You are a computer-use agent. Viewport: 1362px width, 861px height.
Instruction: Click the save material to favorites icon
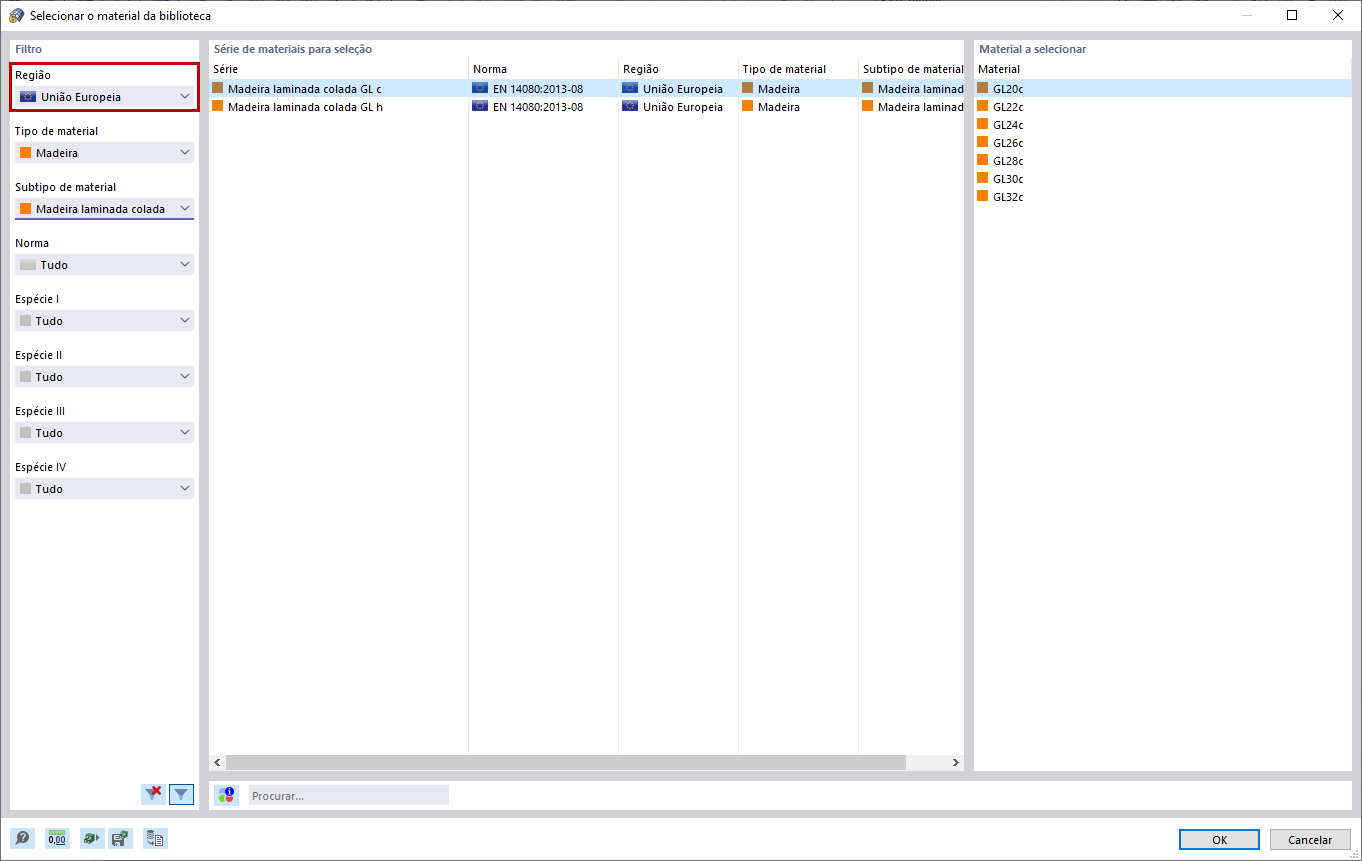click(120, 838)
